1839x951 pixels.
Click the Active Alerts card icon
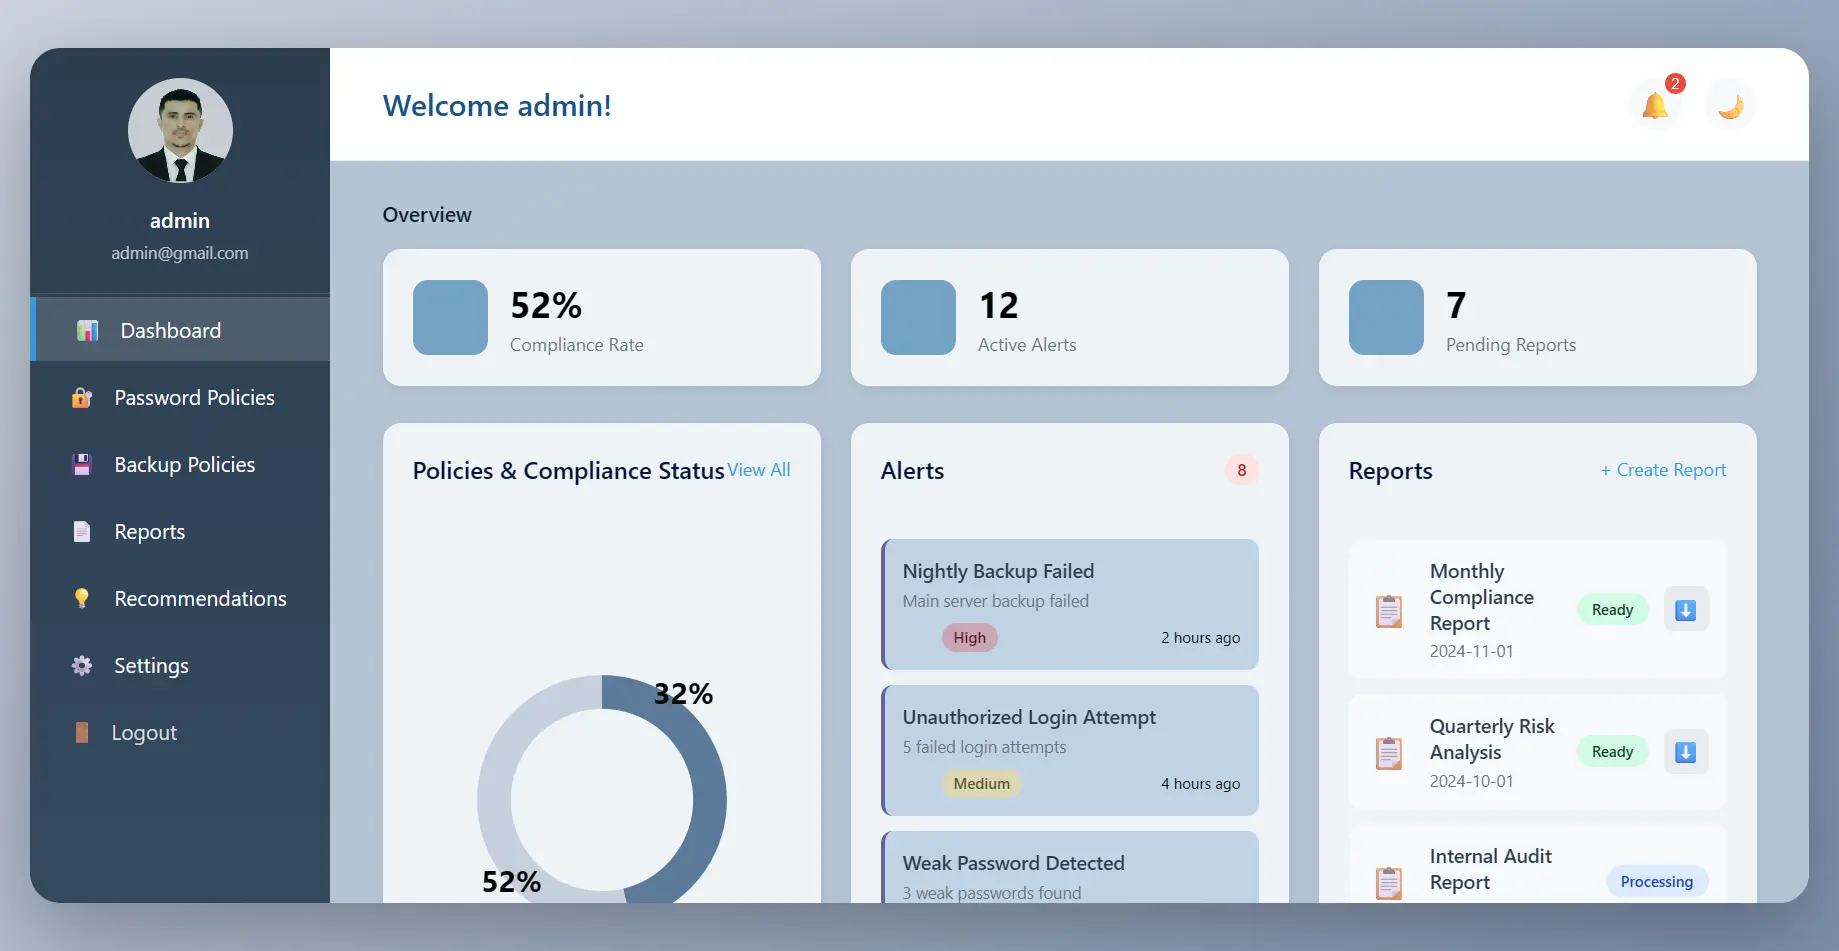[x=918, y=317]
